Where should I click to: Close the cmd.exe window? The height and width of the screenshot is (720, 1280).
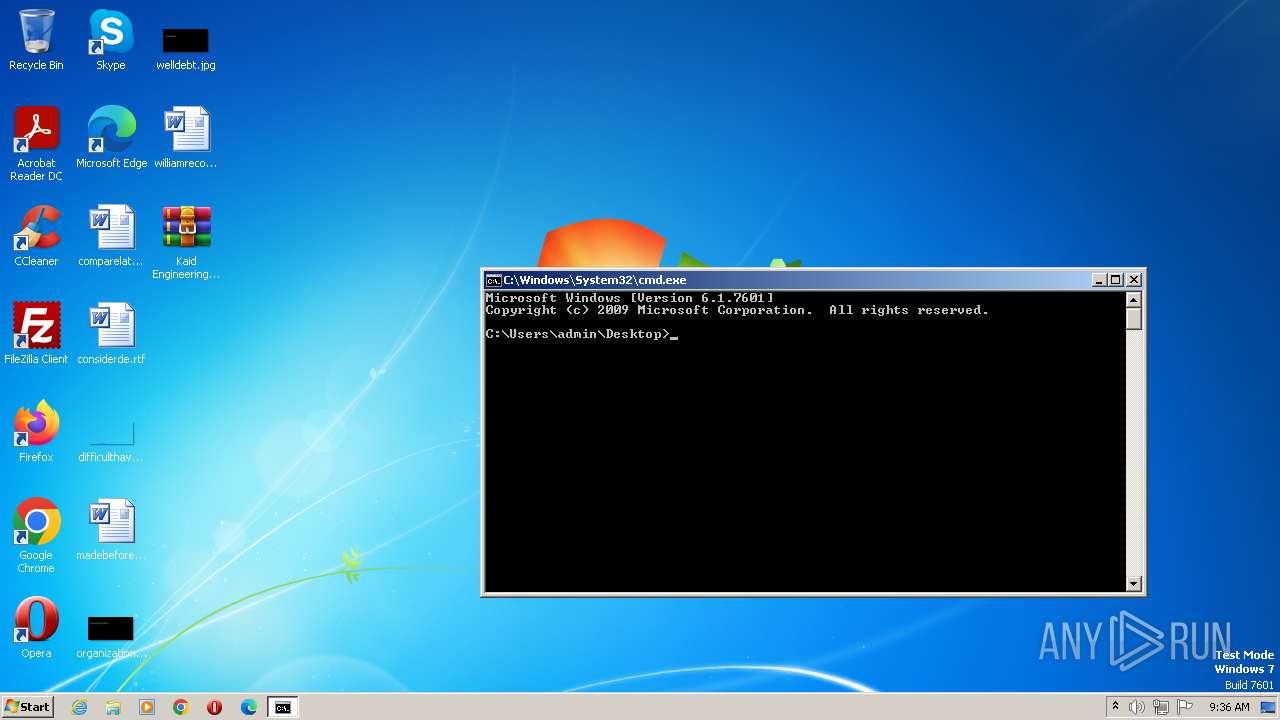pos(1133,280)
